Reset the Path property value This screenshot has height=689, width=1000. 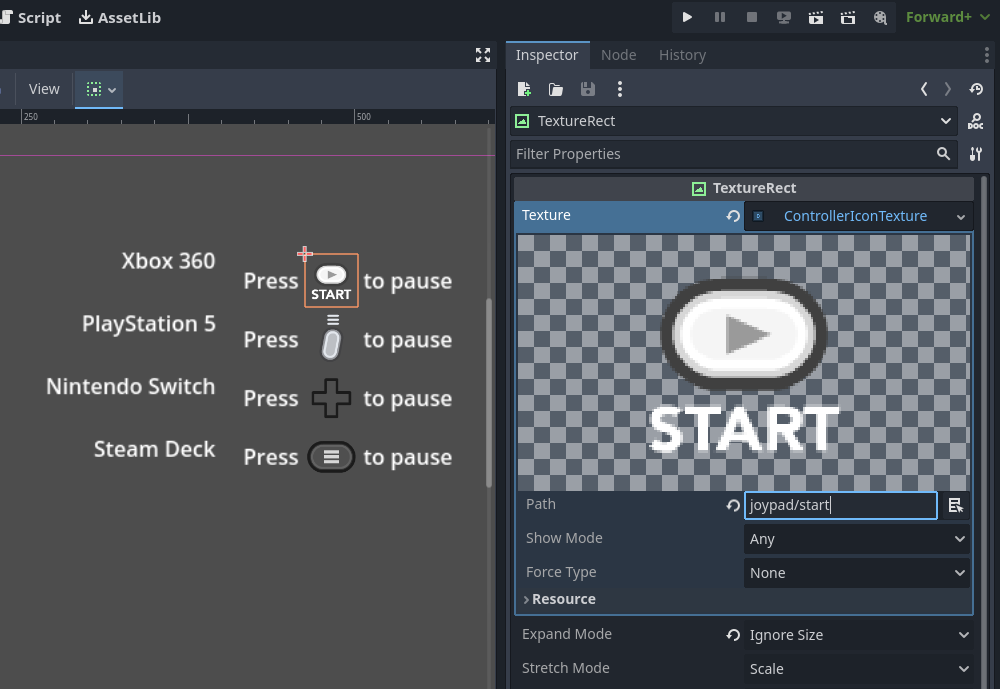click(x=733, y=505)
